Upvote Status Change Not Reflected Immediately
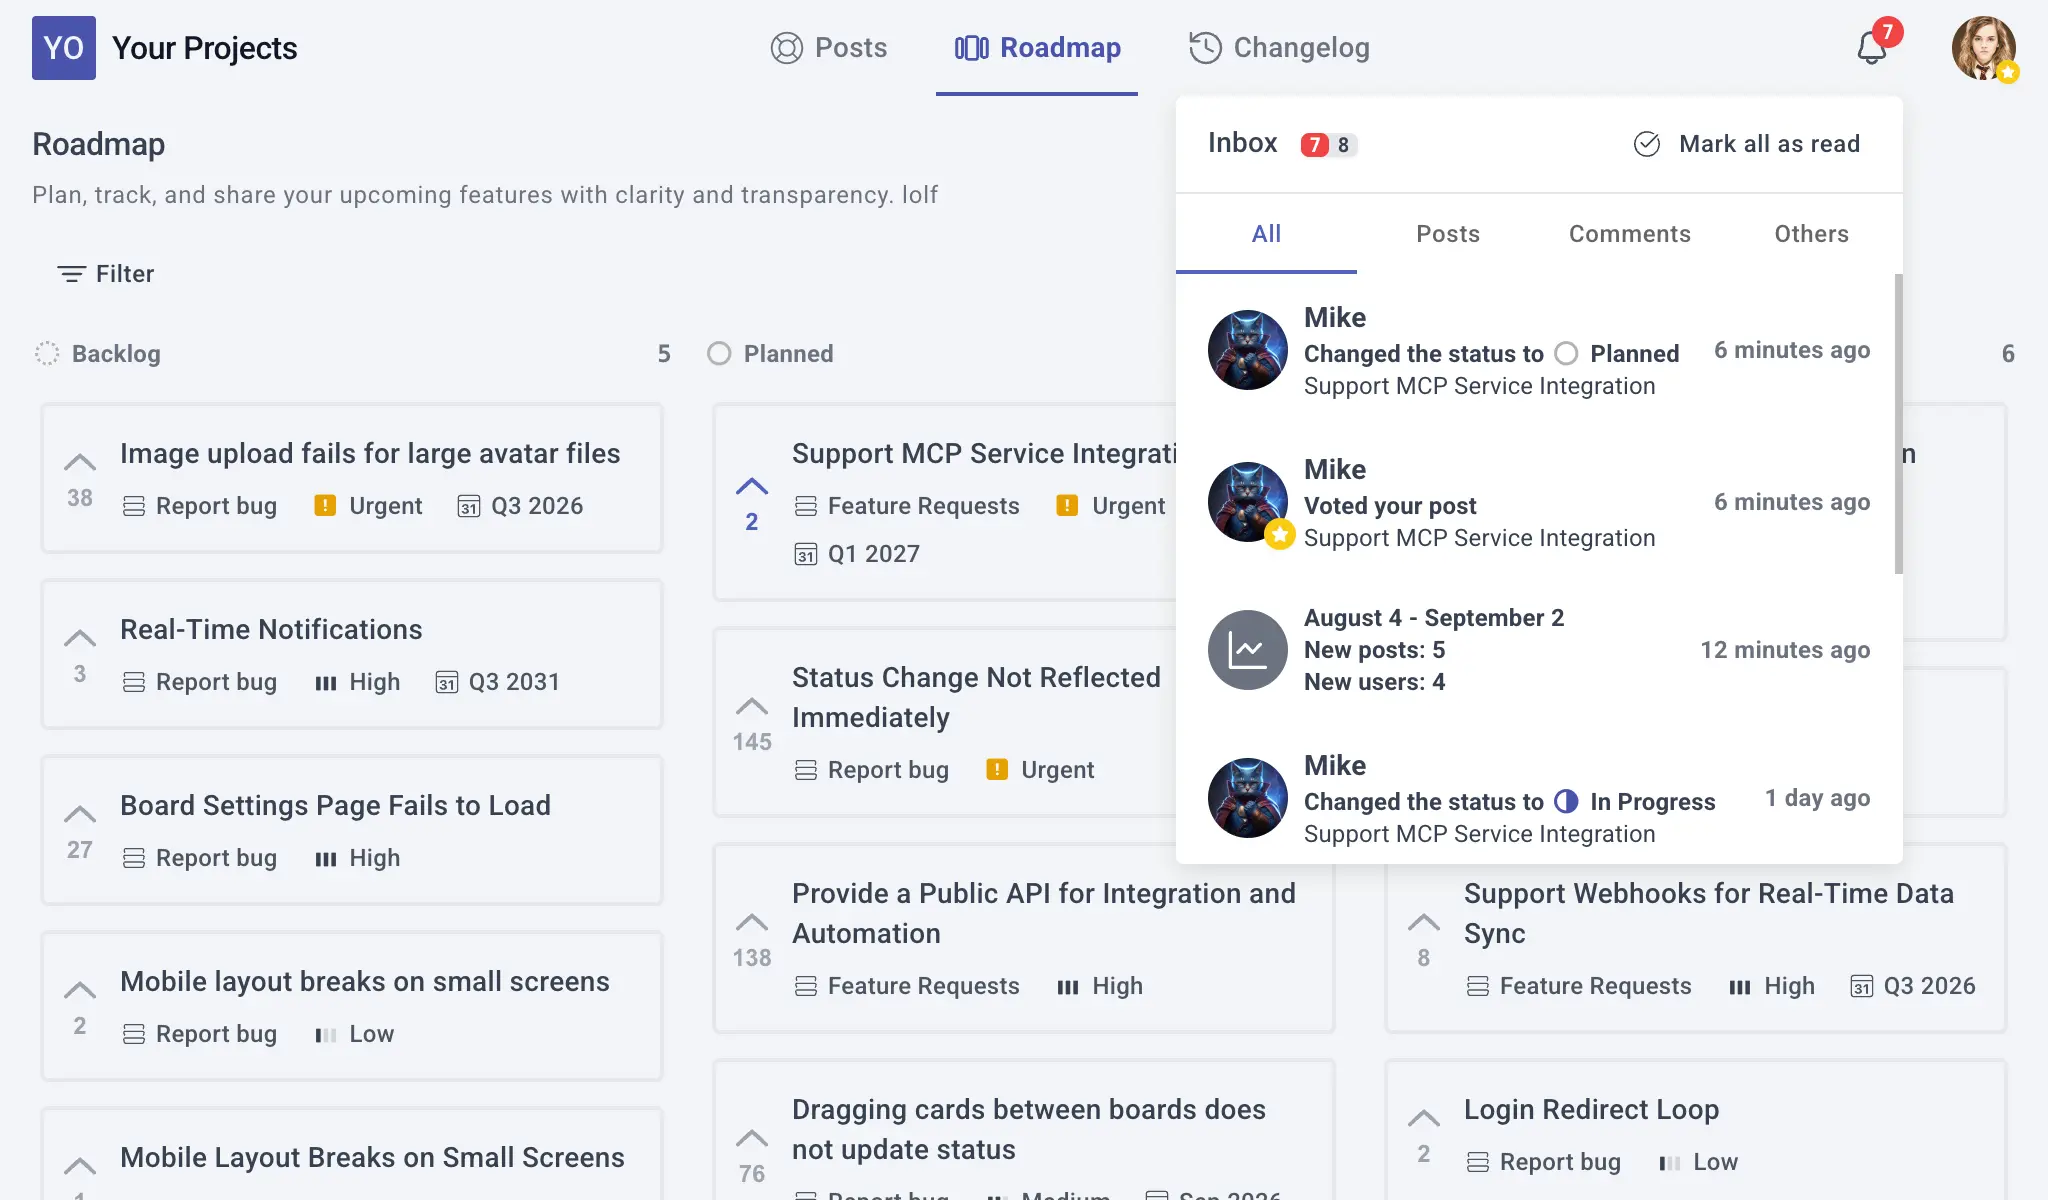Image resolution: width=2048 pixels, height=1200 pixels. point(752,706)
